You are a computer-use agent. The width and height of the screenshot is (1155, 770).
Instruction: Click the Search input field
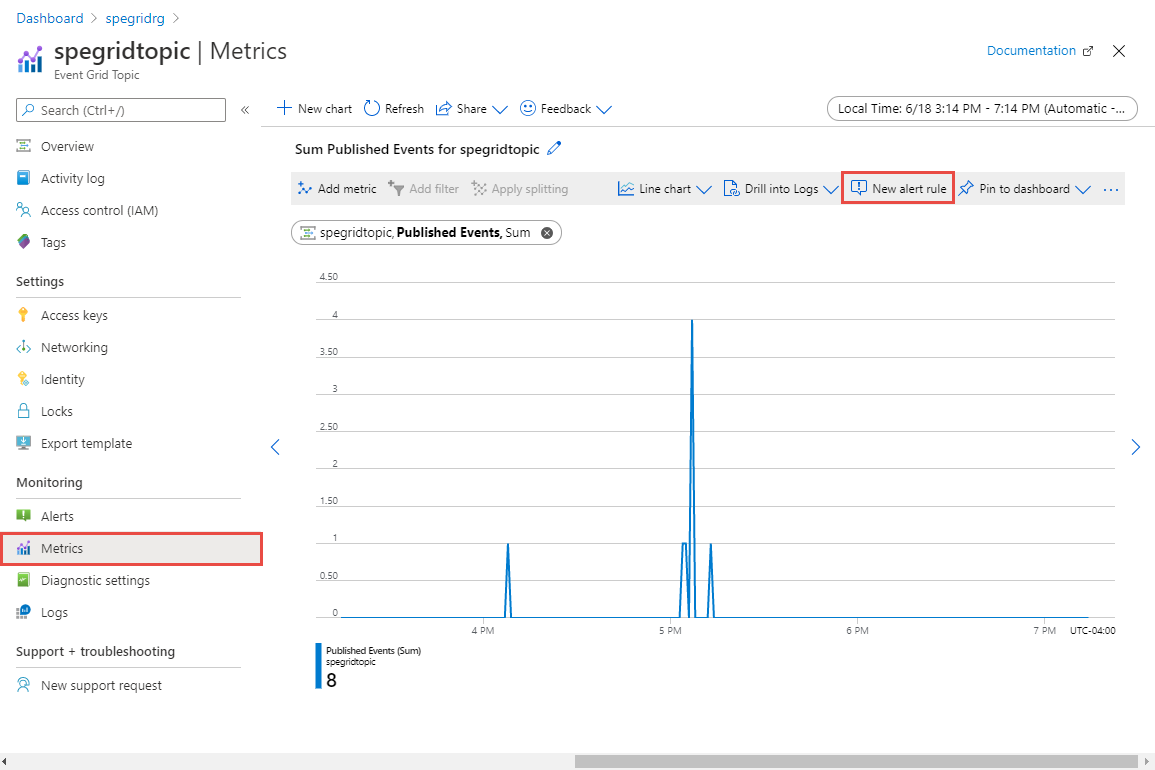click(x=120, y=110)
